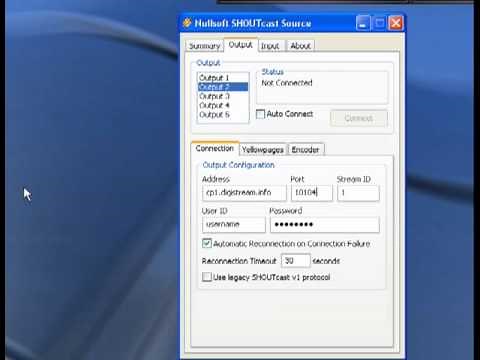Viewport: 480px width, 360px height.
Task: Click the Stream ID field
Action: 358,193
